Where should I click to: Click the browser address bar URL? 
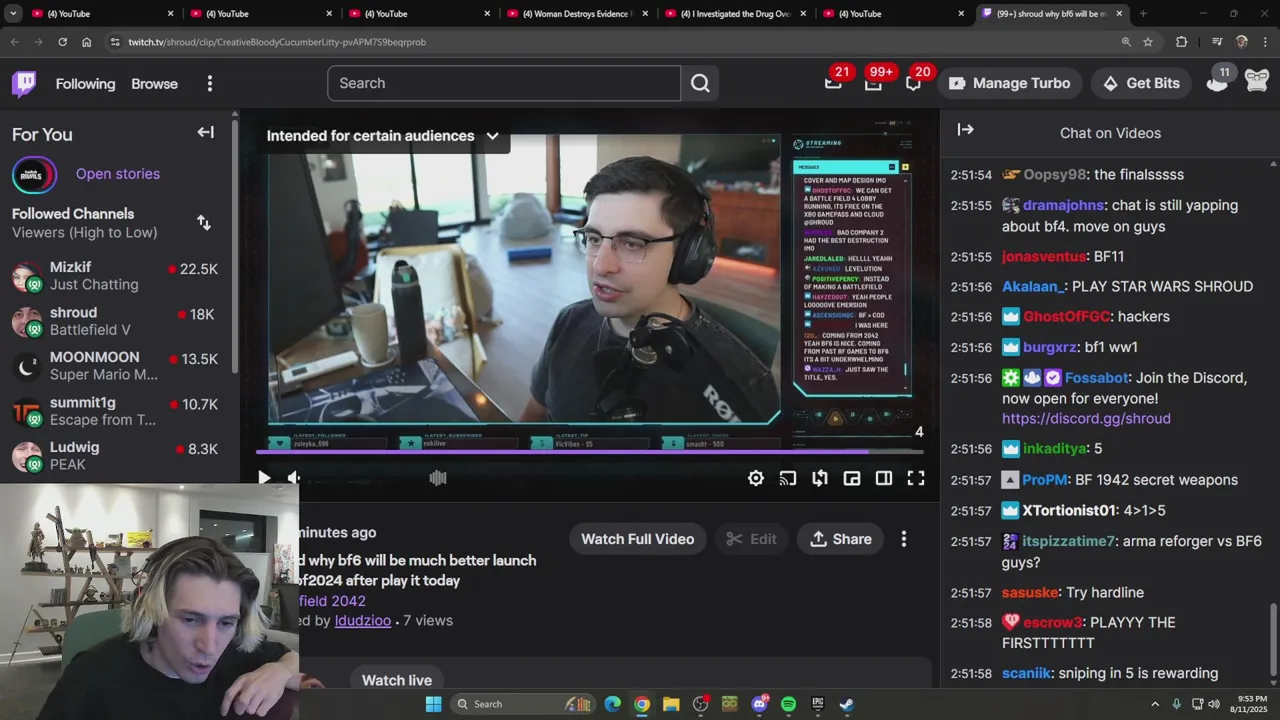[x=277, y=42]
